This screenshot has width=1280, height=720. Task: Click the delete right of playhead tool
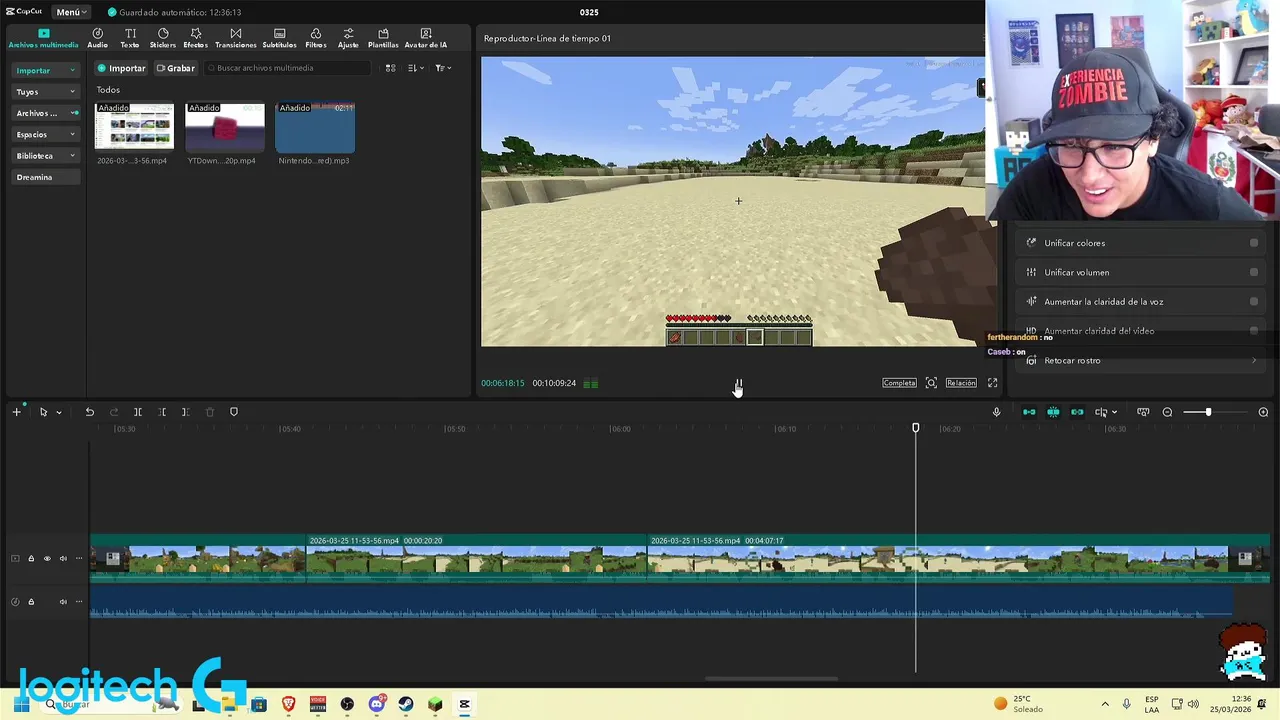coord(185,412)
